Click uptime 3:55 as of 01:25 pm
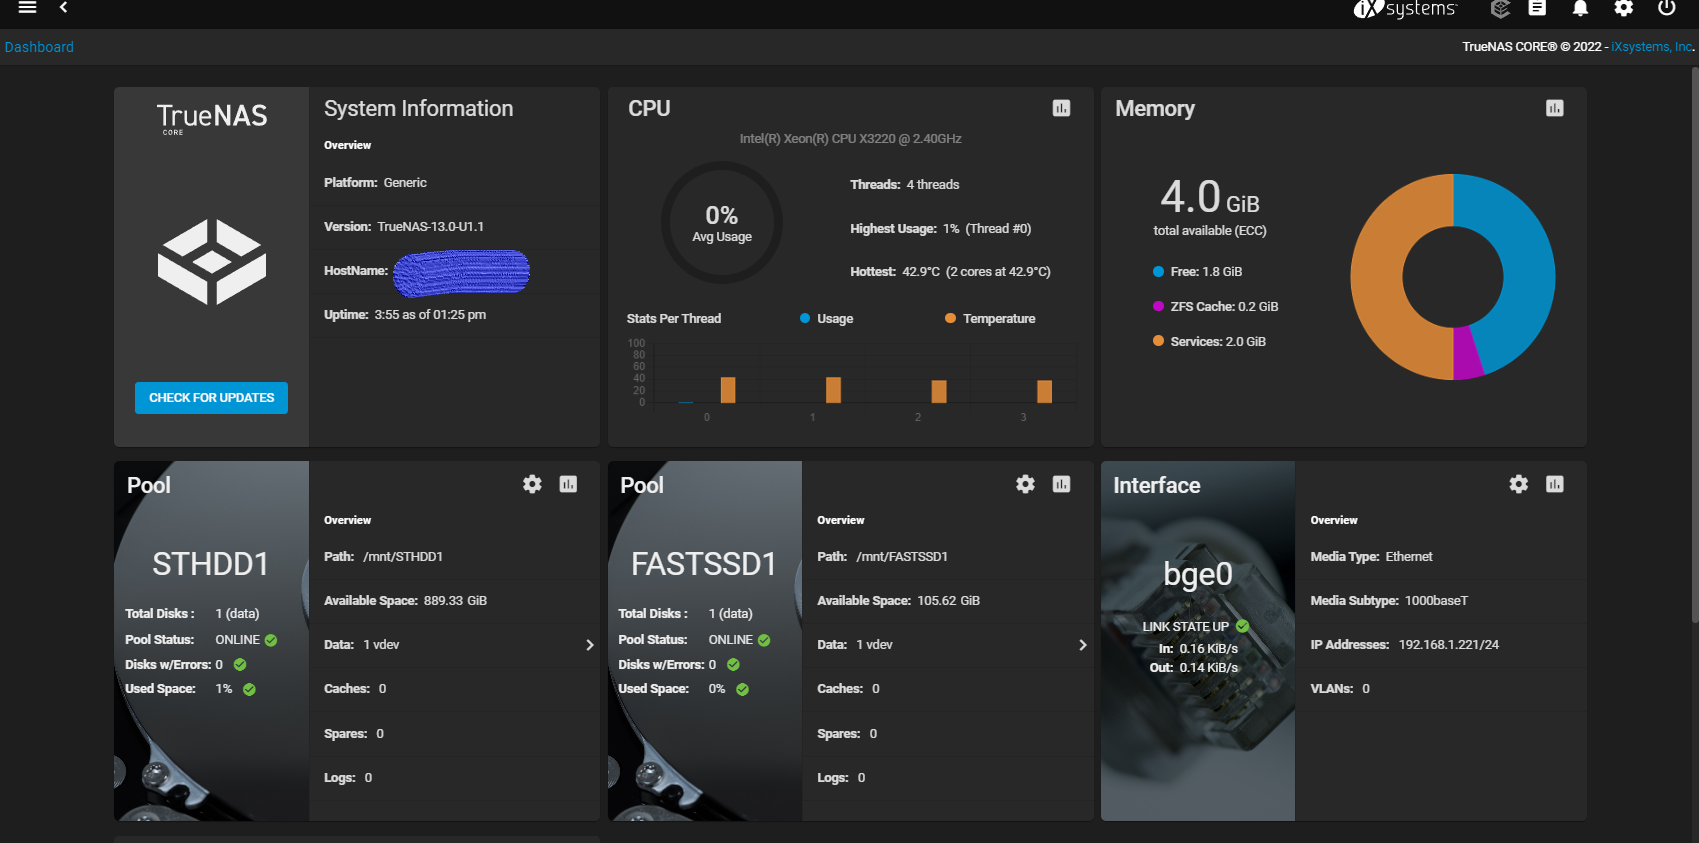 click(x=430, y=315)
